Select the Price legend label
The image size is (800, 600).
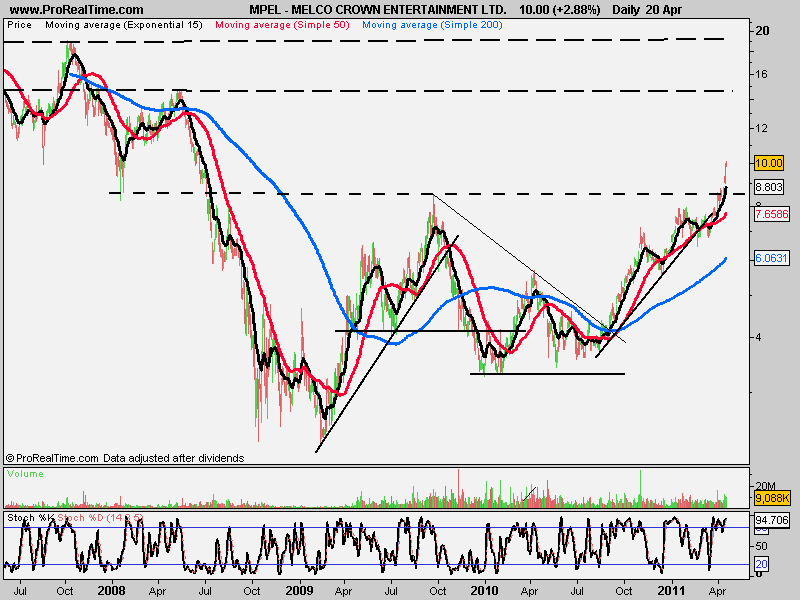click(x=19, y=25)
